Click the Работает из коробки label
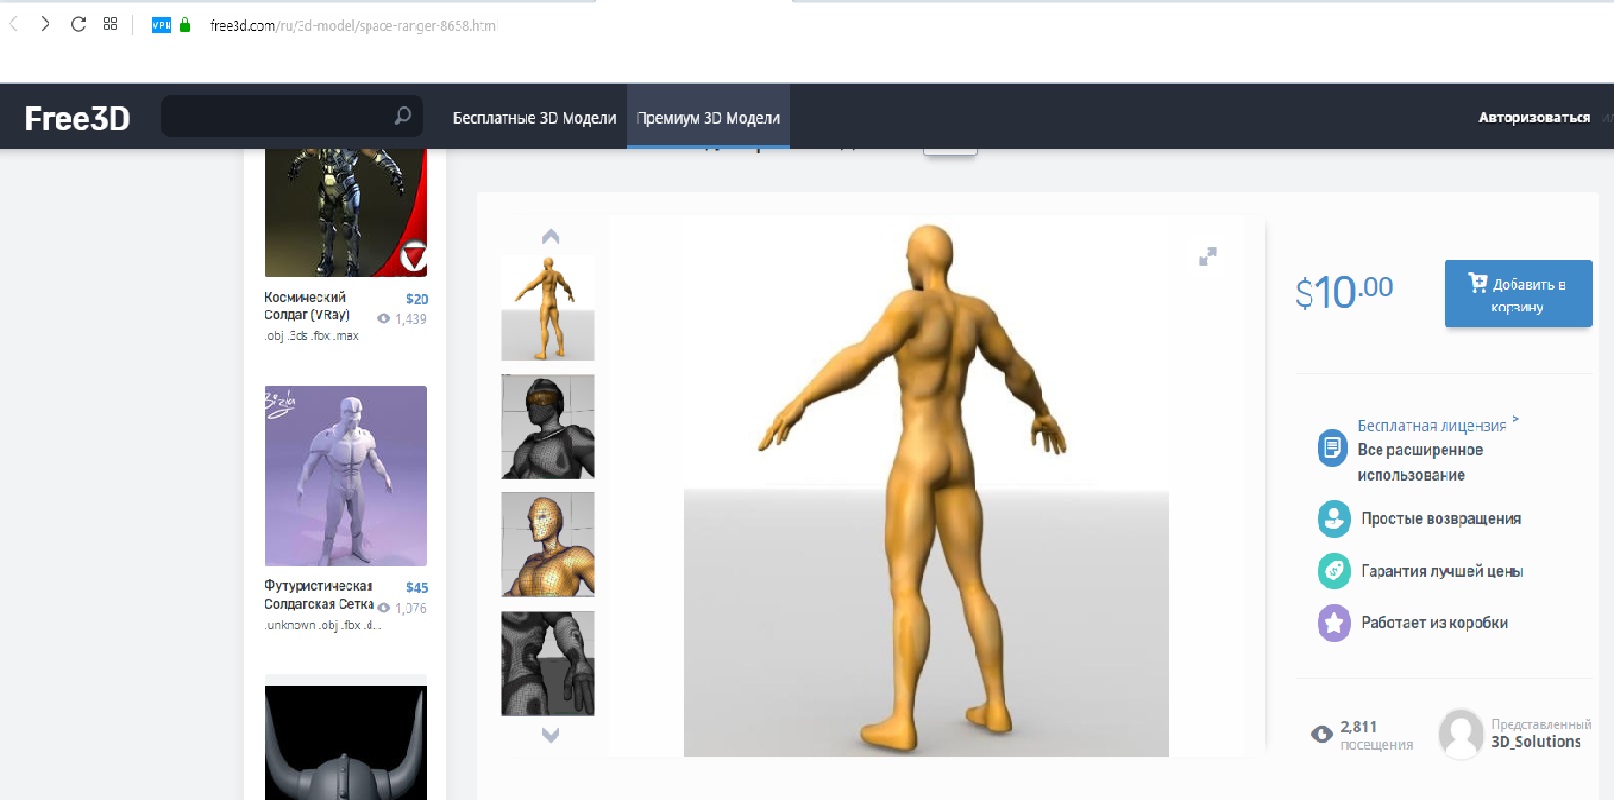 pos(1435,623)
